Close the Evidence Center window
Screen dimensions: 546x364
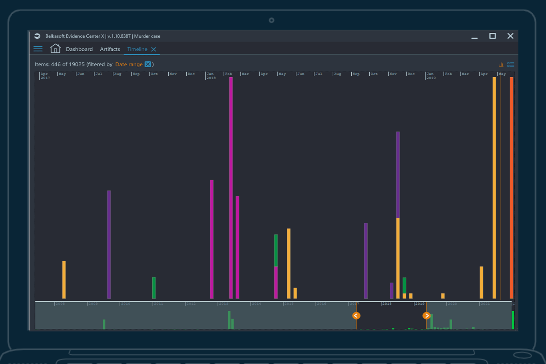tap(510, 36)
